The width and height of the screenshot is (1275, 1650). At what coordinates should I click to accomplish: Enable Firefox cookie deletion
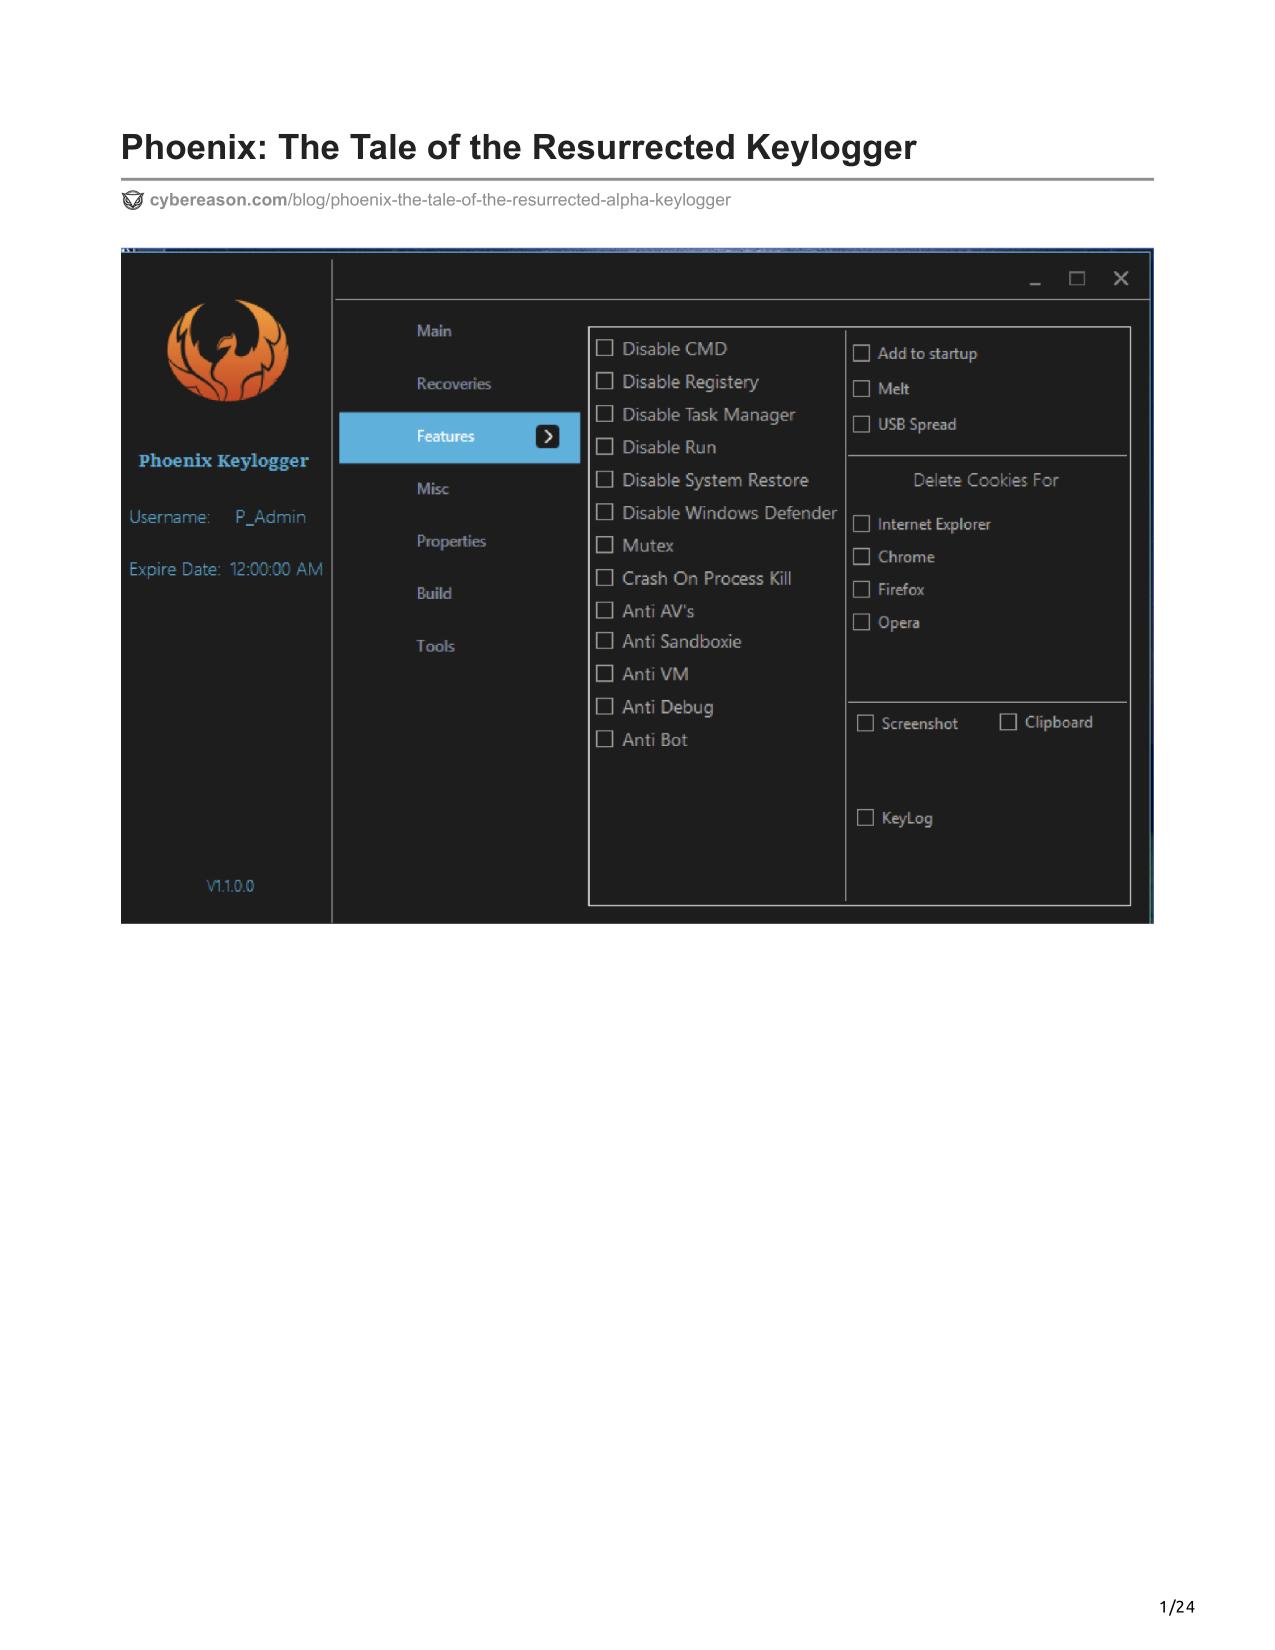pos(861,589)
